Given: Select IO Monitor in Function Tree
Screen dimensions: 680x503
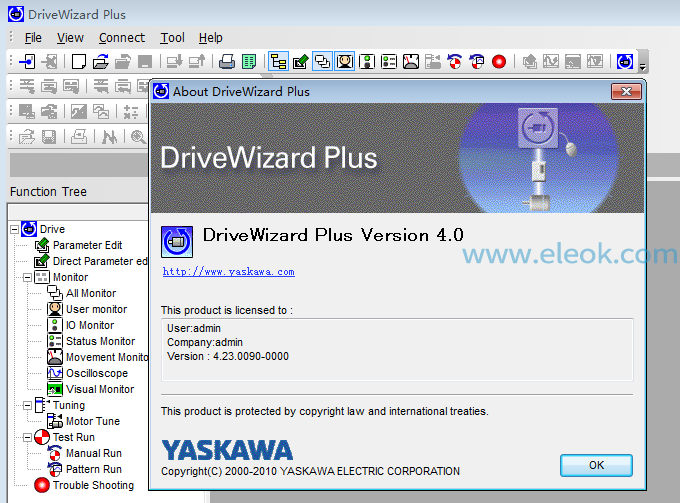Looking at the screenshot, I should click(90, 325).
